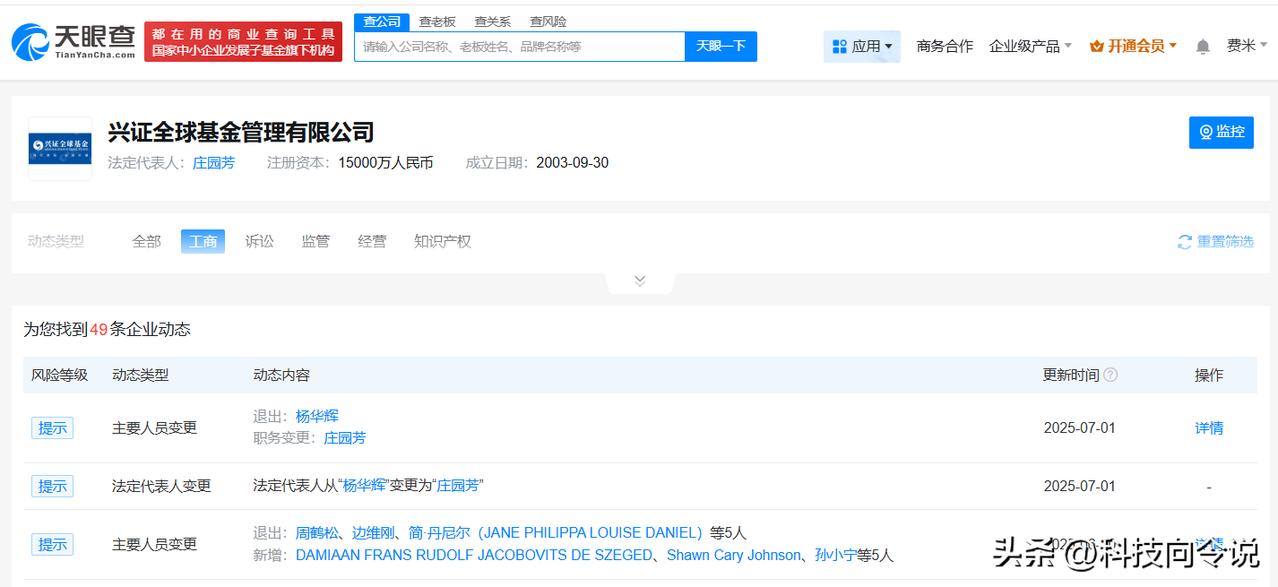Viewport: 1278px width, 587px height.
Task: Open 详情 for the 2025-07-01 personnel change
Action: tap(1209, 428)
